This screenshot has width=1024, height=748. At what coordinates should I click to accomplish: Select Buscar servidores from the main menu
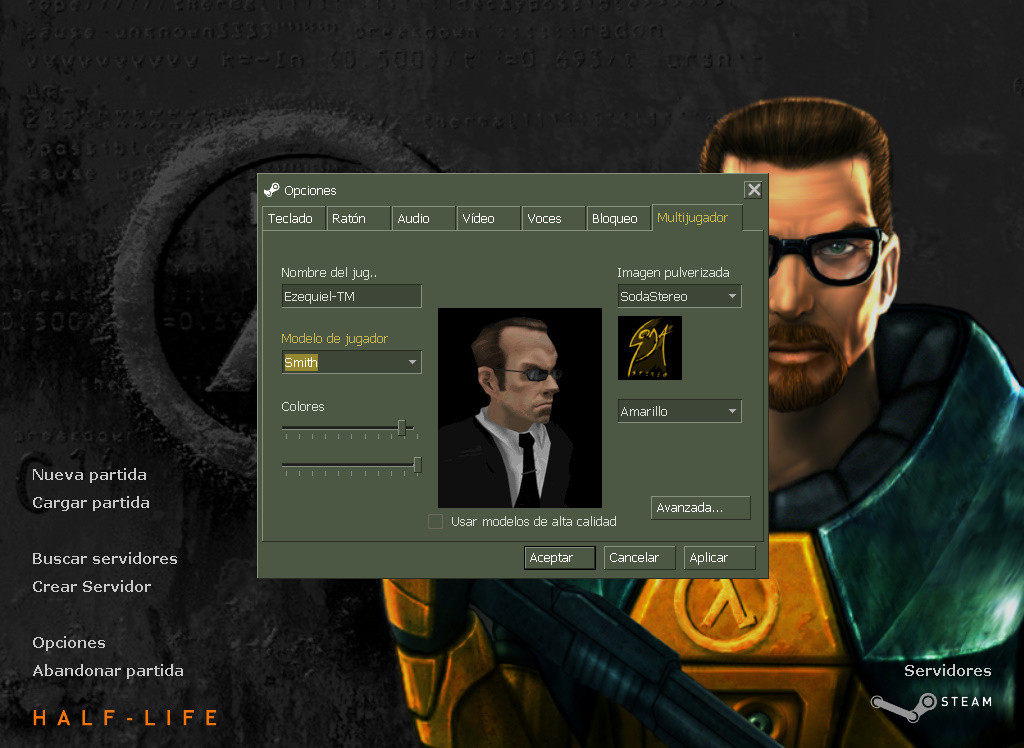point(104,558)
